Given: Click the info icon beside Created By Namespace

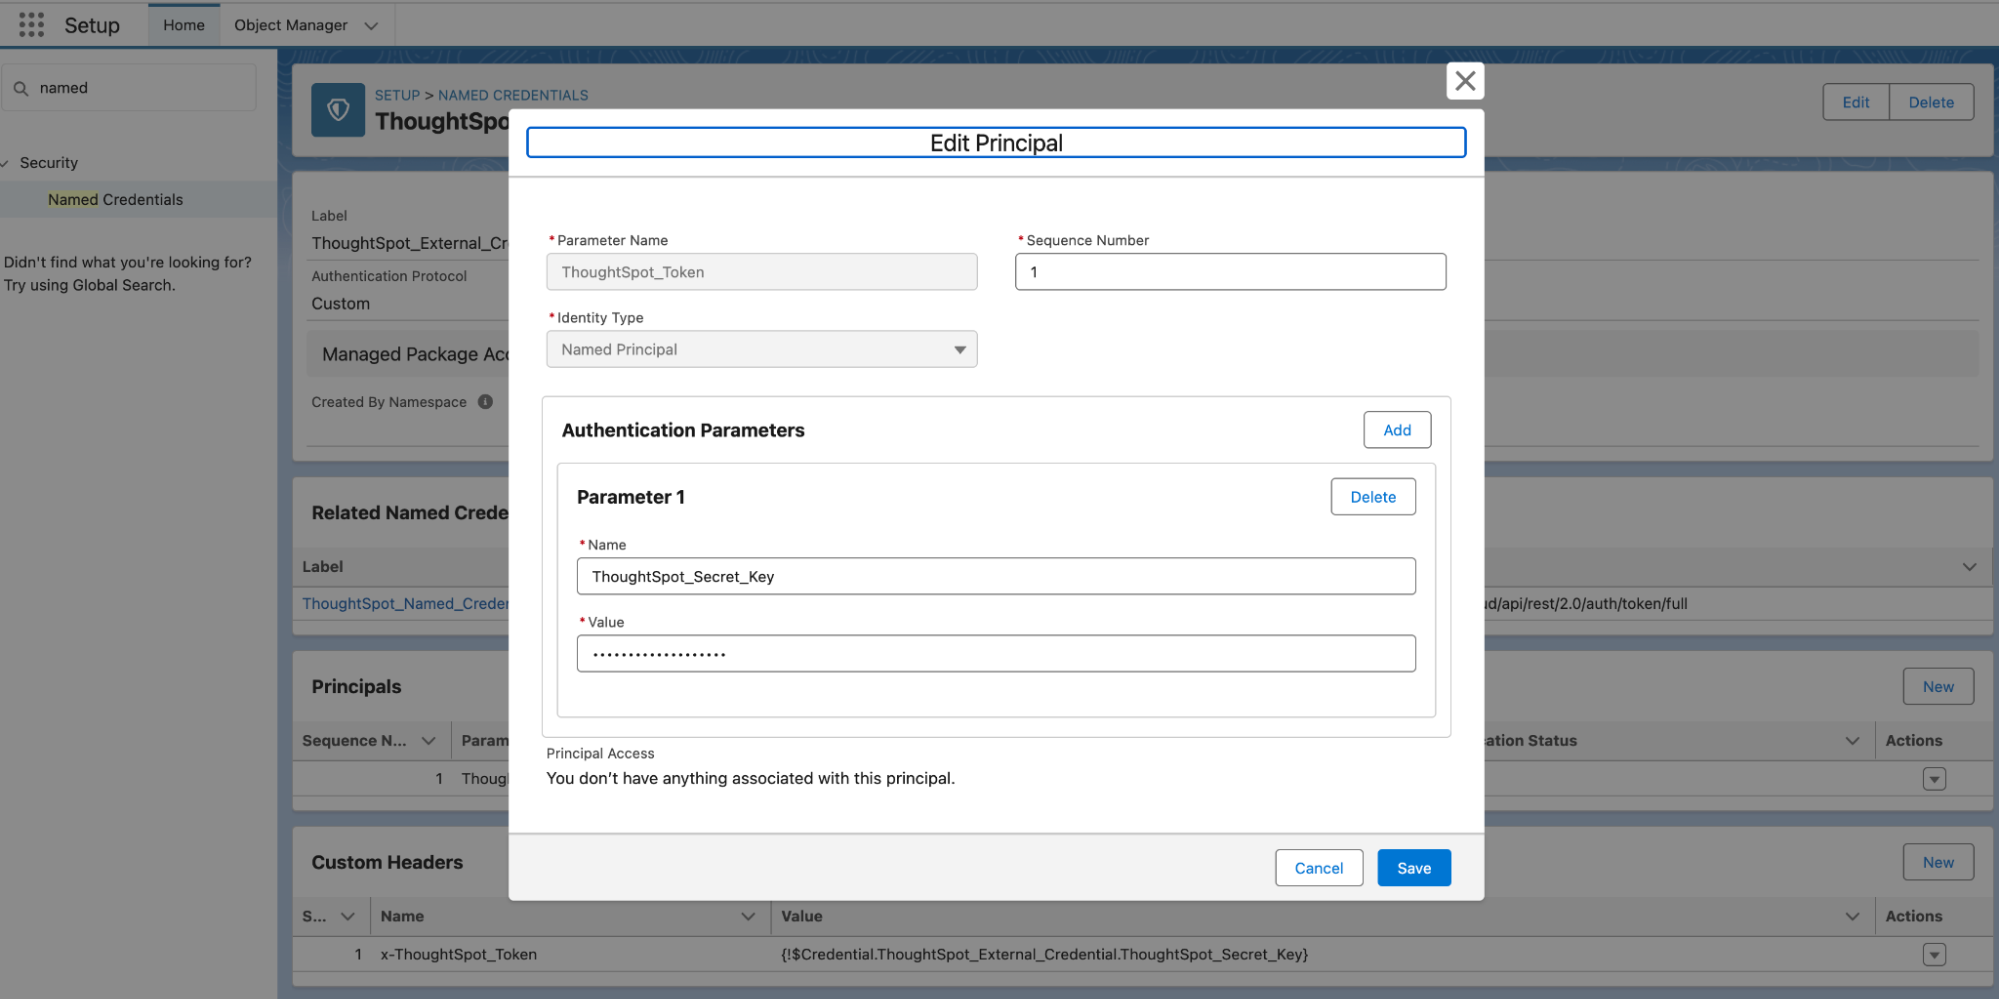Looking at the screenshot, I should pyautogui.click(x=485, y=401).
